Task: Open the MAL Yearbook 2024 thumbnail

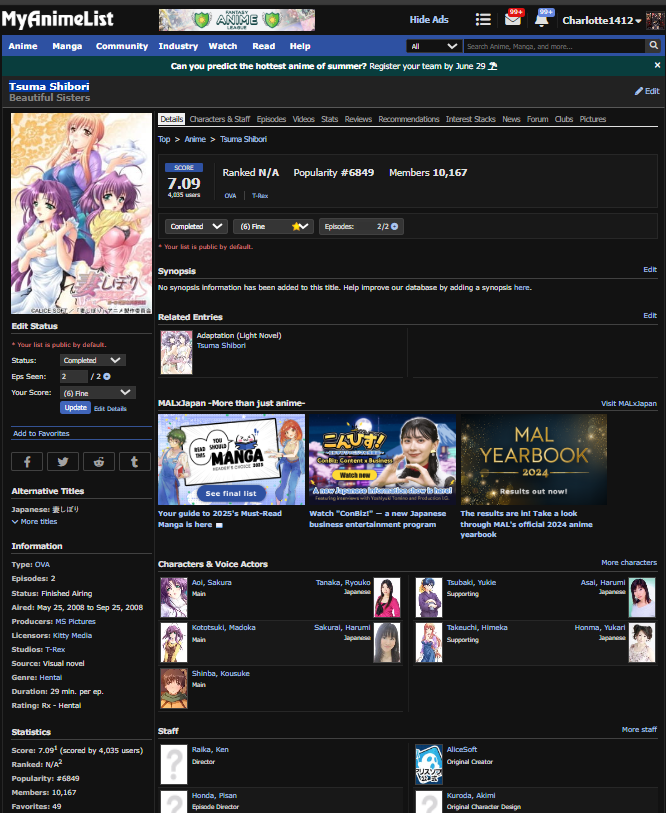Action: tap(533, 460)
